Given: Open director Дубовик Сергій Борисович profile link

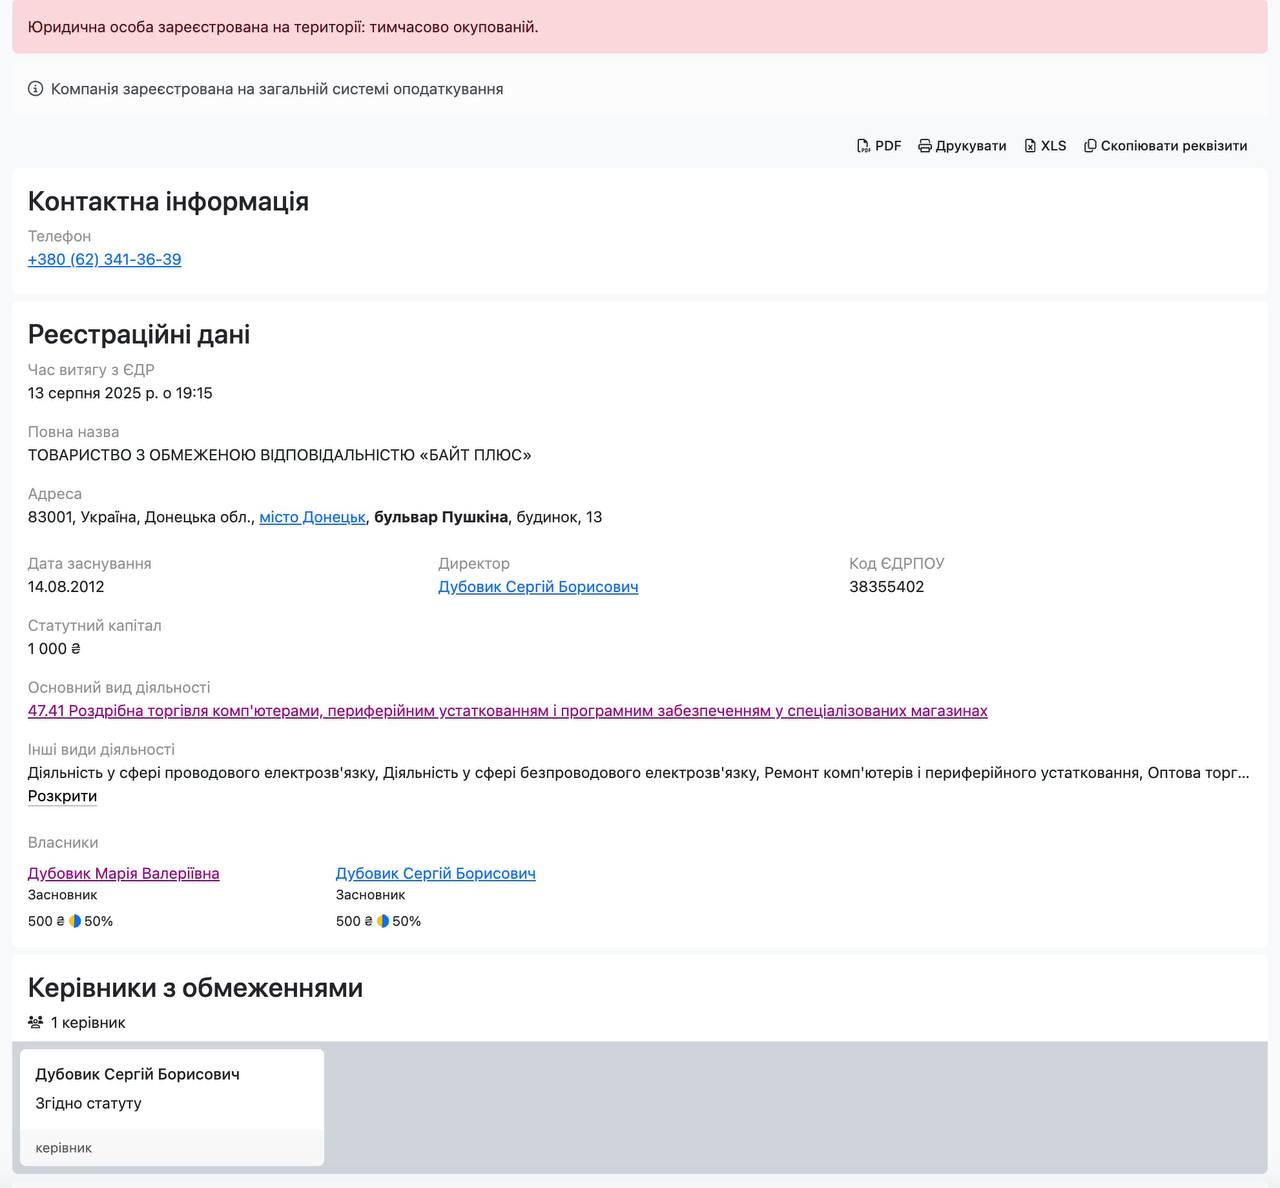Looking at the screenshot, I should [538, 587].
